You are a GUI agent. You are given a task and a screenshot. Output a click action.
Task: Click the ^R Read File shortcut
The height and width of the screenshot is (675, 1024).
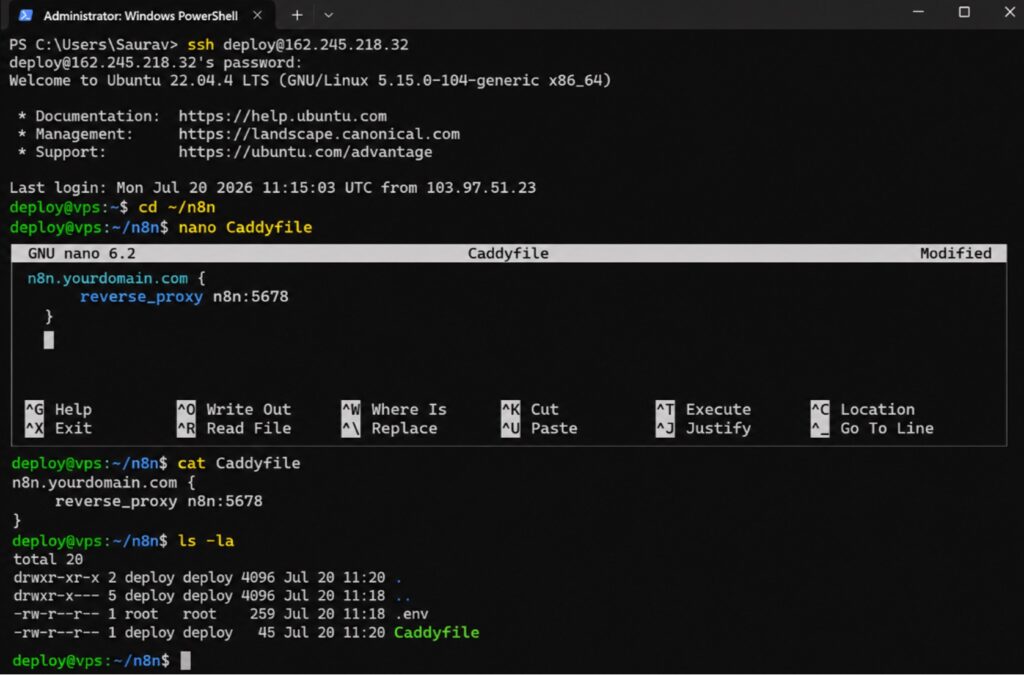234,428
